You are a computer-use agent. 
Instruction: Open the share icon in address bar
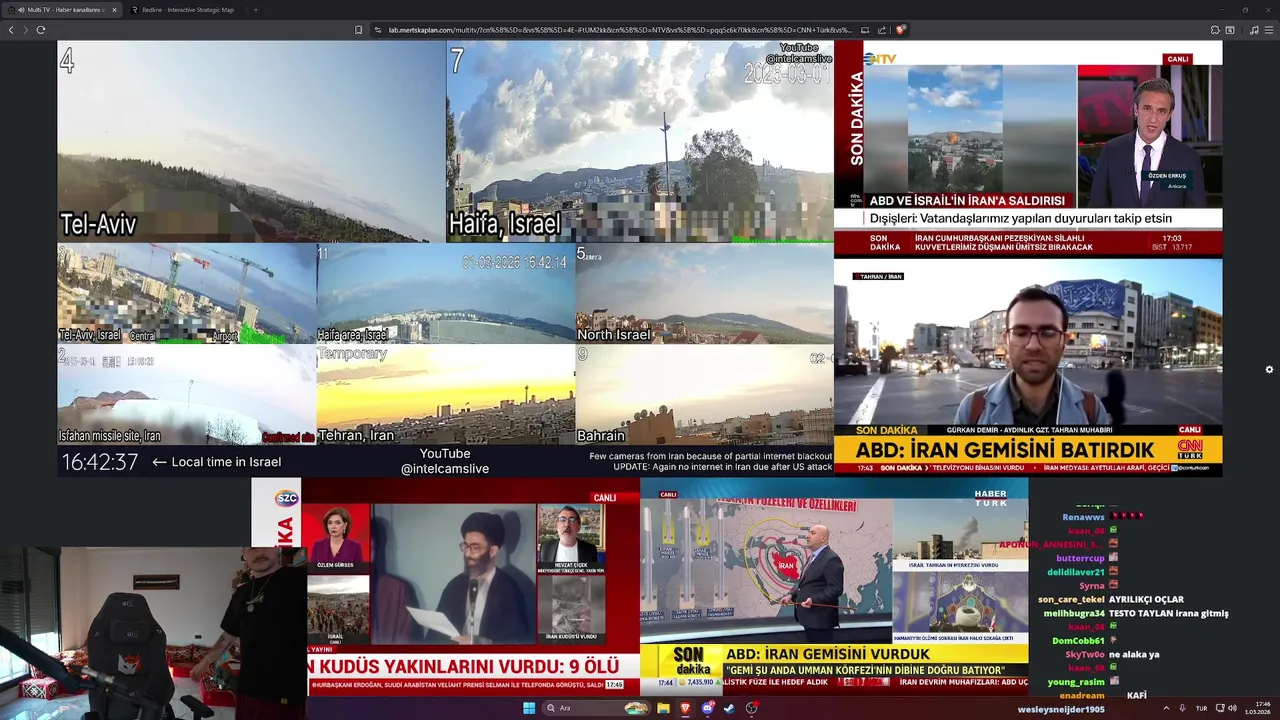(x=882, y=30)
